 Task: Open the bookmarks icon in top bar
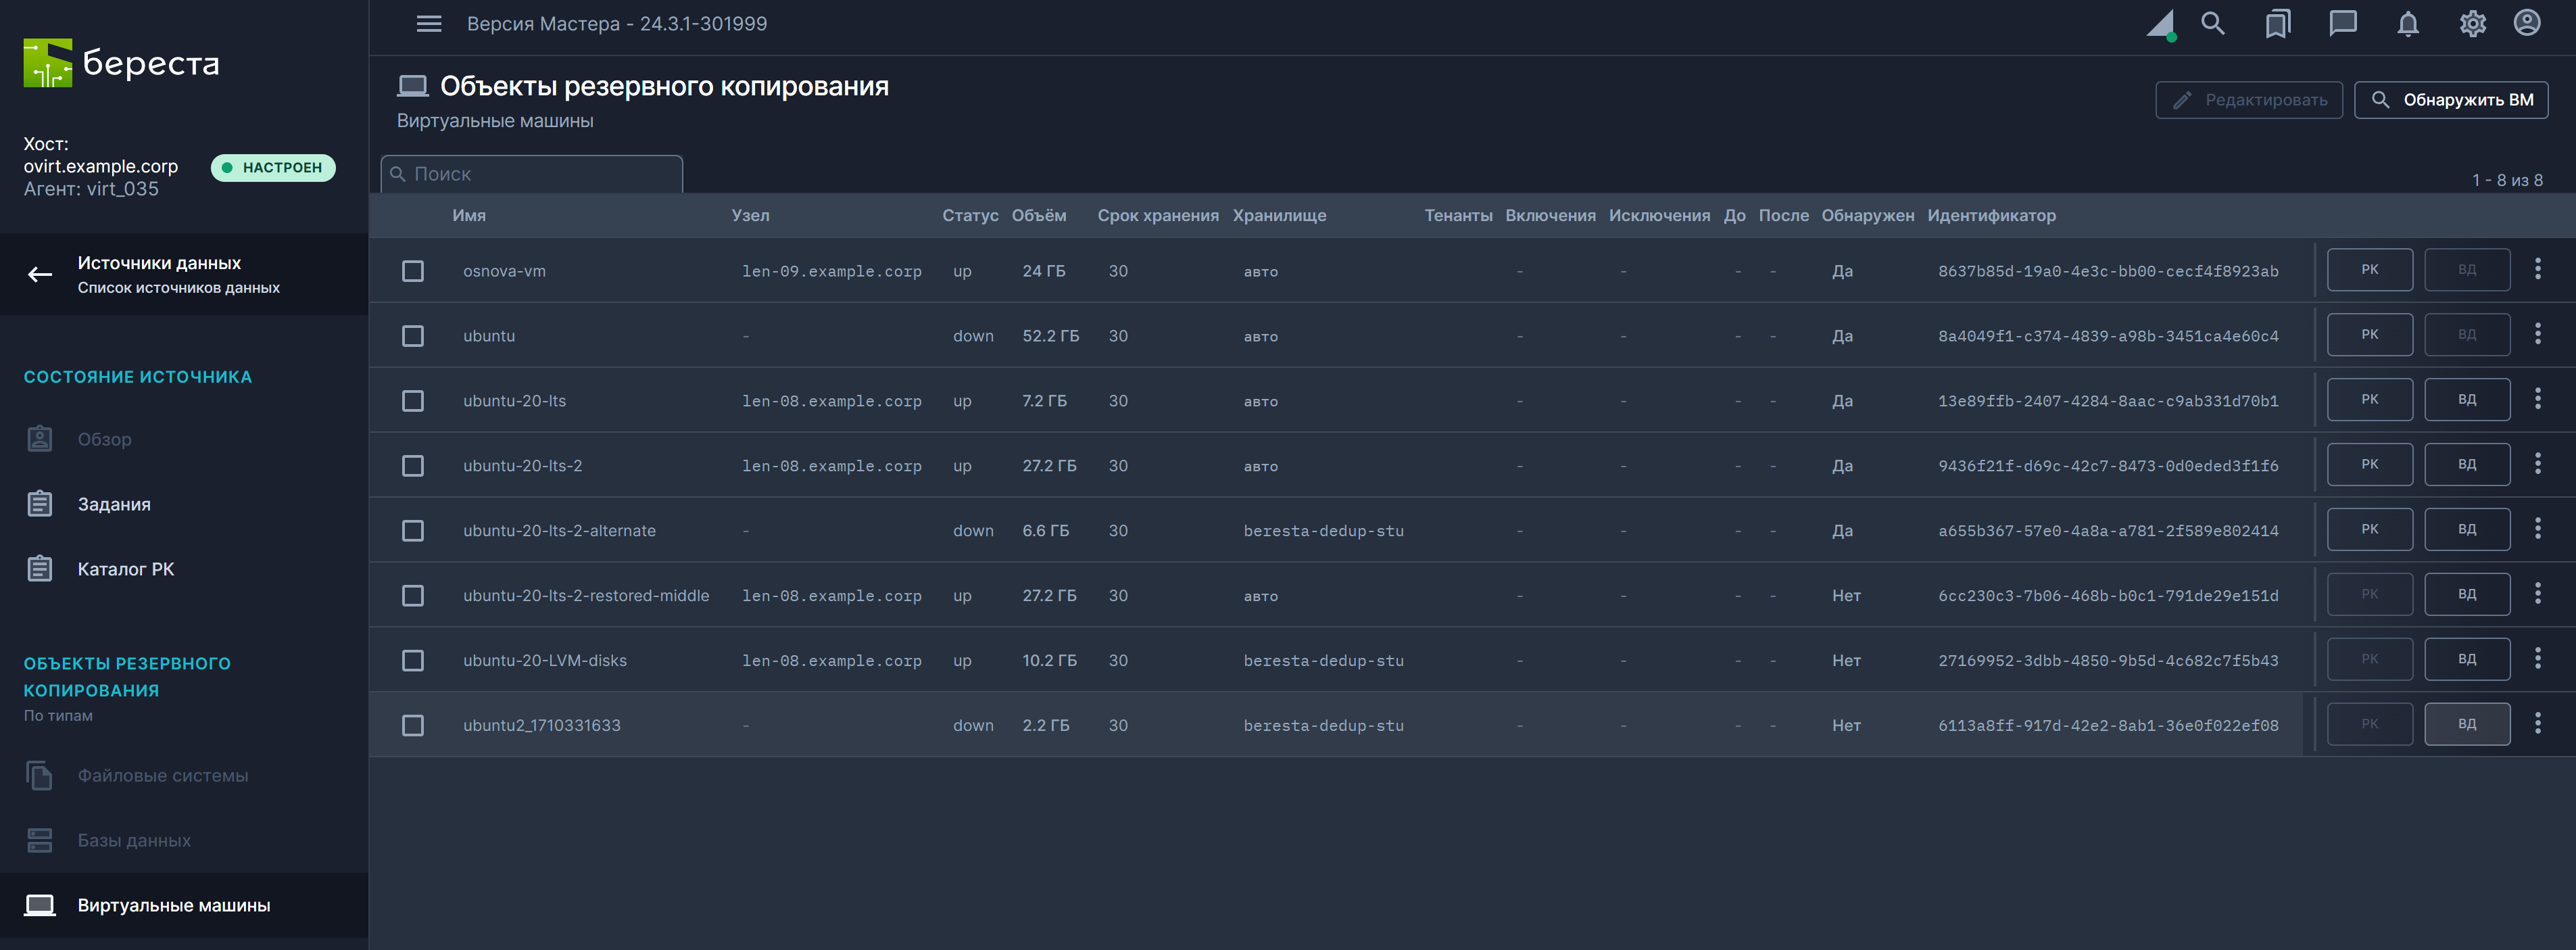pyautogui.click(x=2277, y=24)
